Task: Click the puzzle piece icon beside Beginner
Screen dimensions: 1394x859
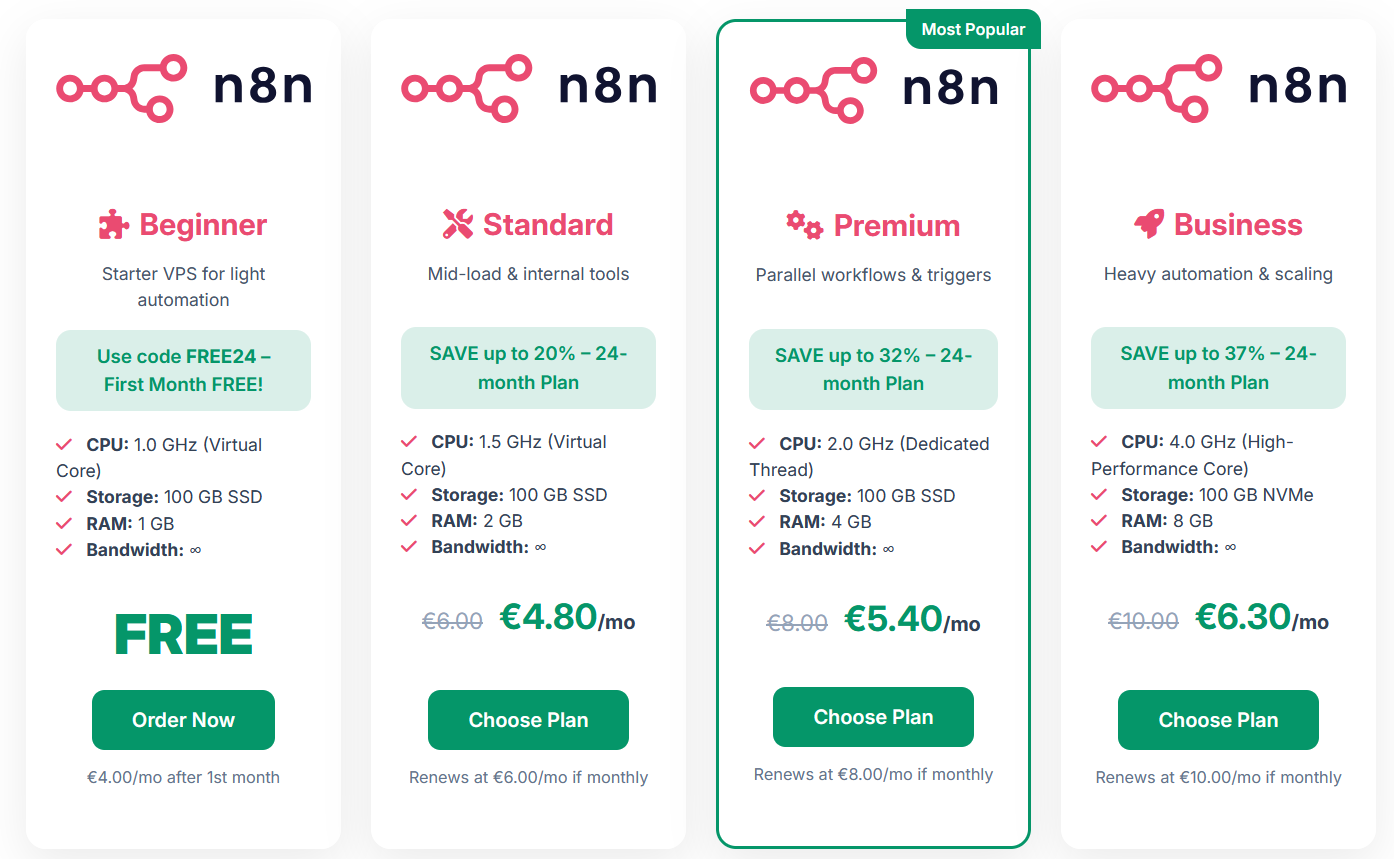Action: pos(114,225)
